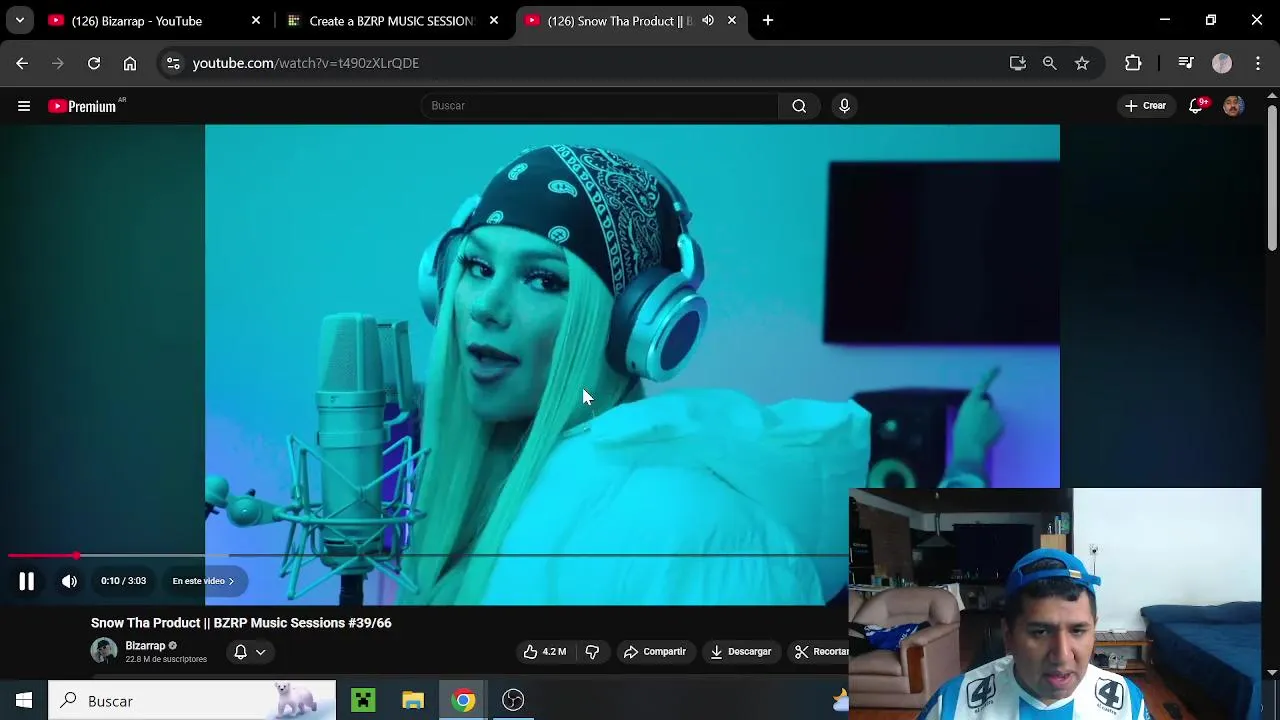
Task: Like the video with 4.2 M
Action: pyautogui.click(x=544, y=652)
